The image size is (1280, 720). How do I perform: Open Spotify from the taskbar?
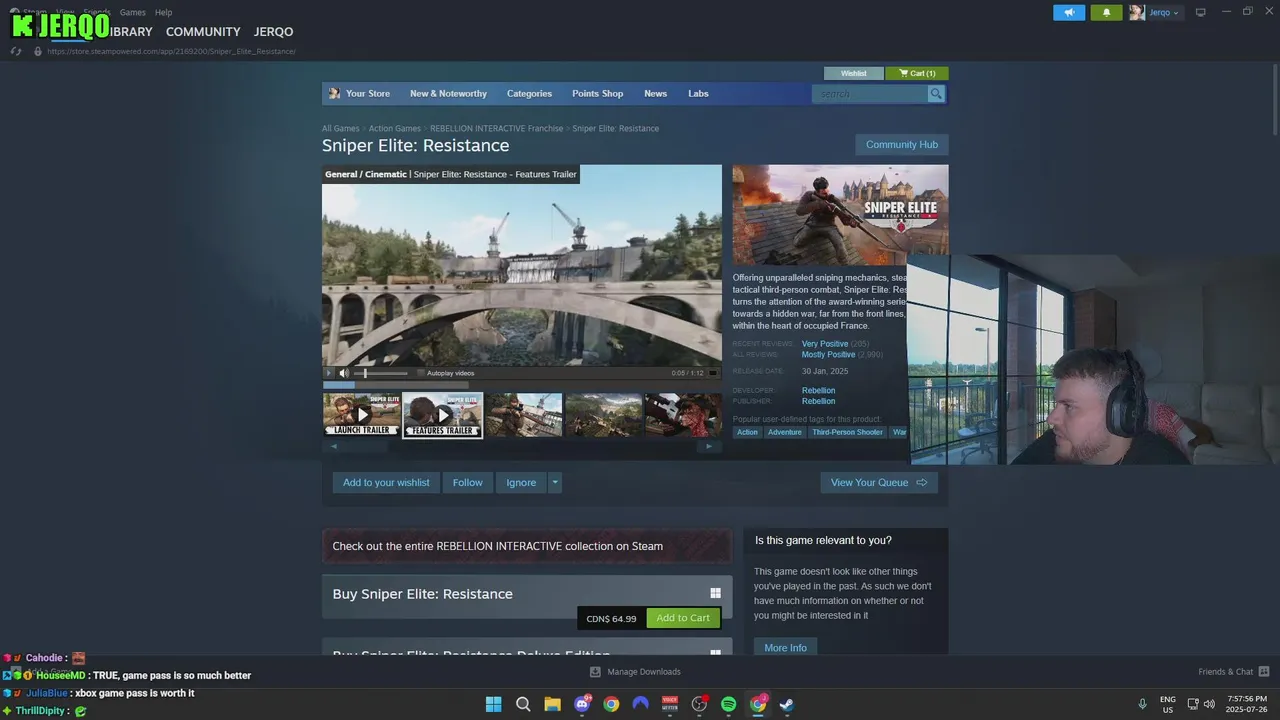point(729,704)
